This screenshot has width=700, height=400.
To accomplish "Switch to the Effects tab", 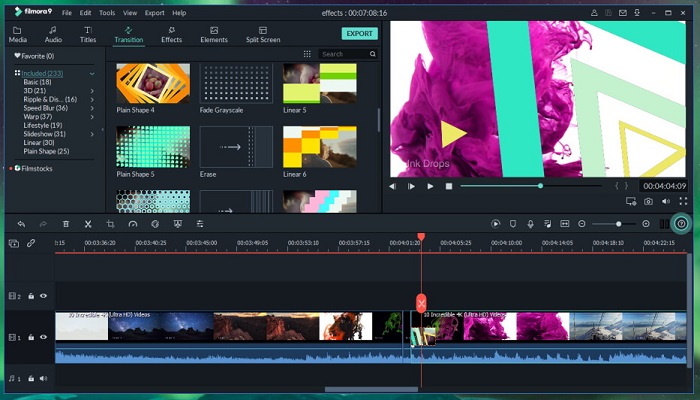I will click(x=171, y=34).
